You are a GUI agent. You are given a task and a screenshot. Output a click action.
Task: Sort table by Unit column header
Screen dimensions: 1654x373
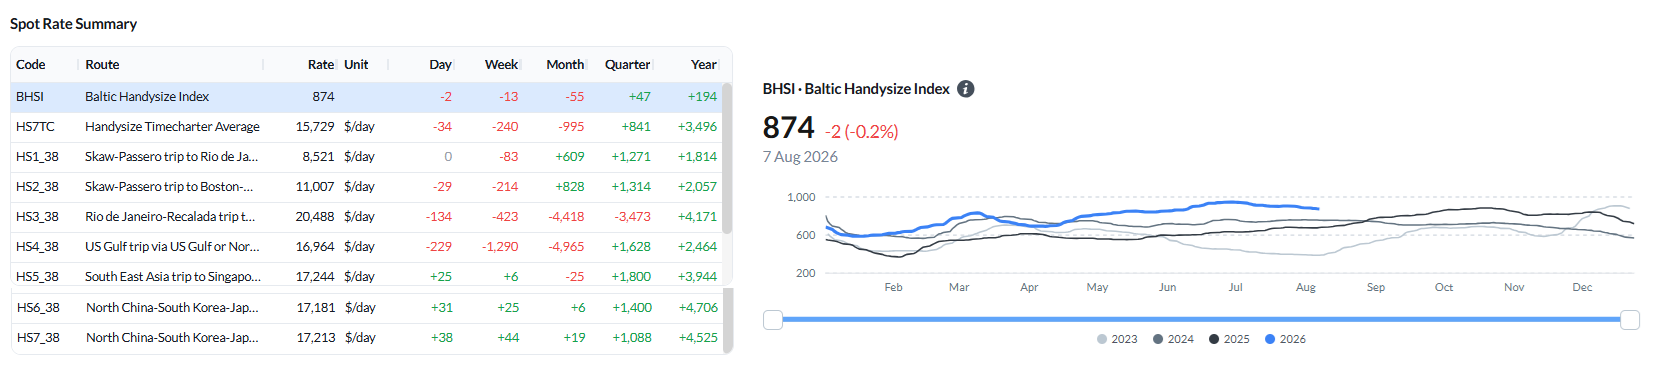(356, 65)
